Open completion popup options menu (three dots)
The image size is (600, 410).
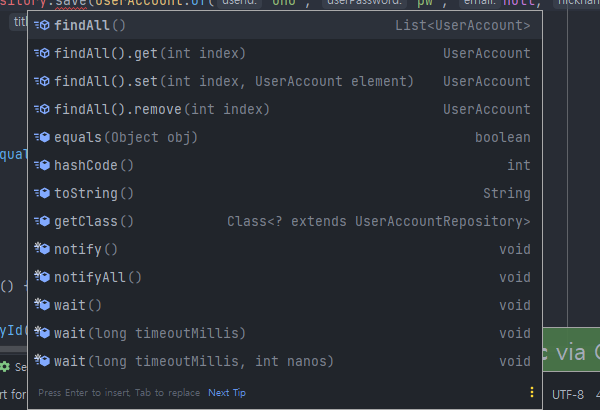click(x=532, y=392)
